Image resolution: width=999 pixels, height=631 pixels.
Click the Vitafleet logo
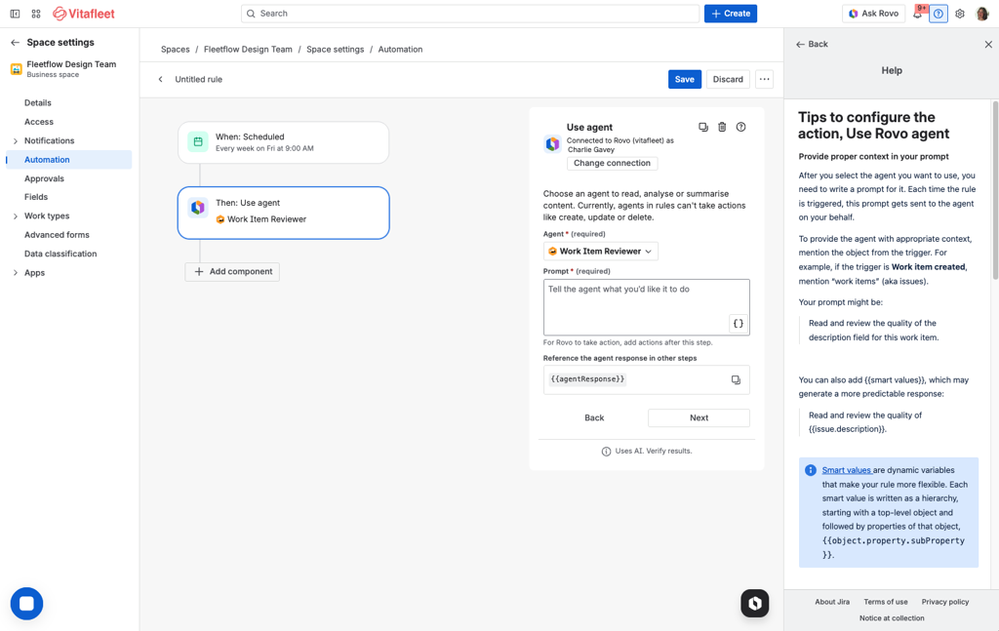[x=83, y=13]
